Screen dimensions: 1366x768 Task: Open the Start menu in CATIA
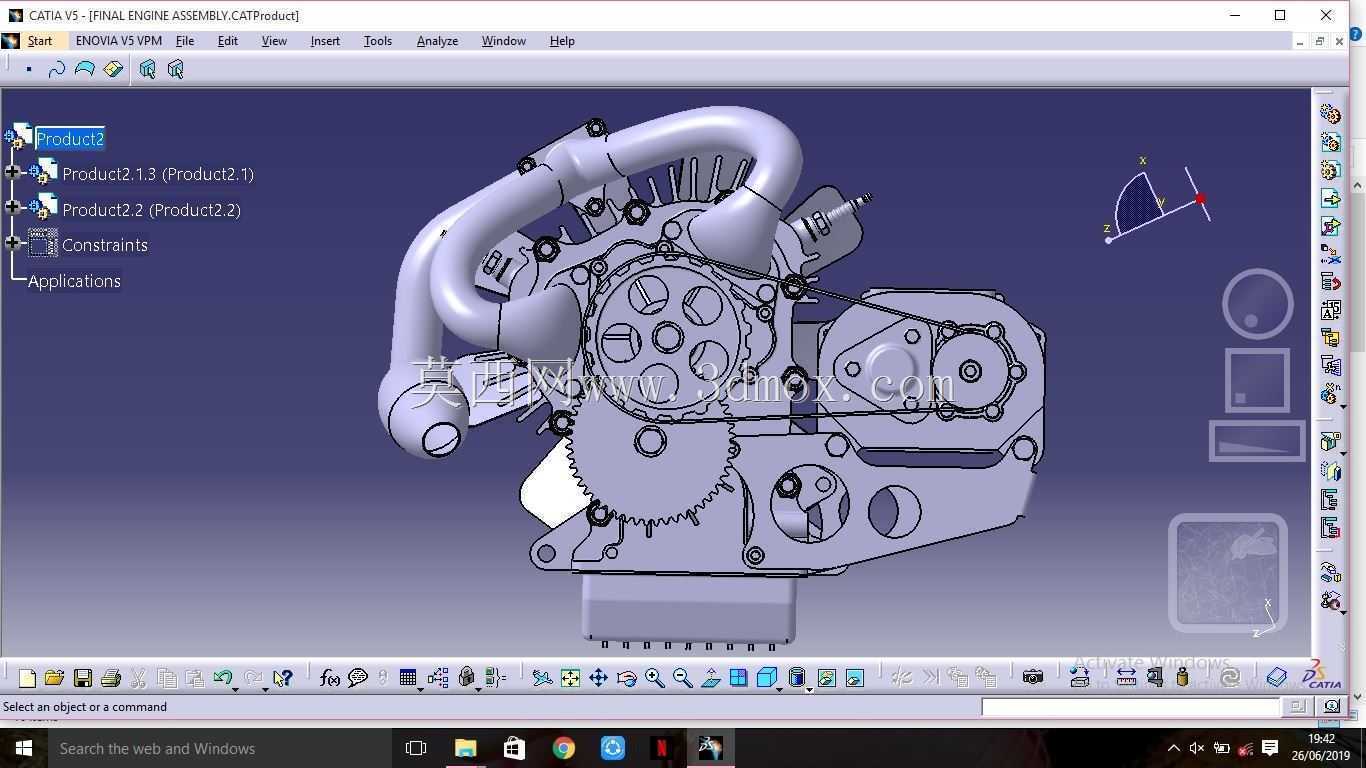tap(40, 41)
